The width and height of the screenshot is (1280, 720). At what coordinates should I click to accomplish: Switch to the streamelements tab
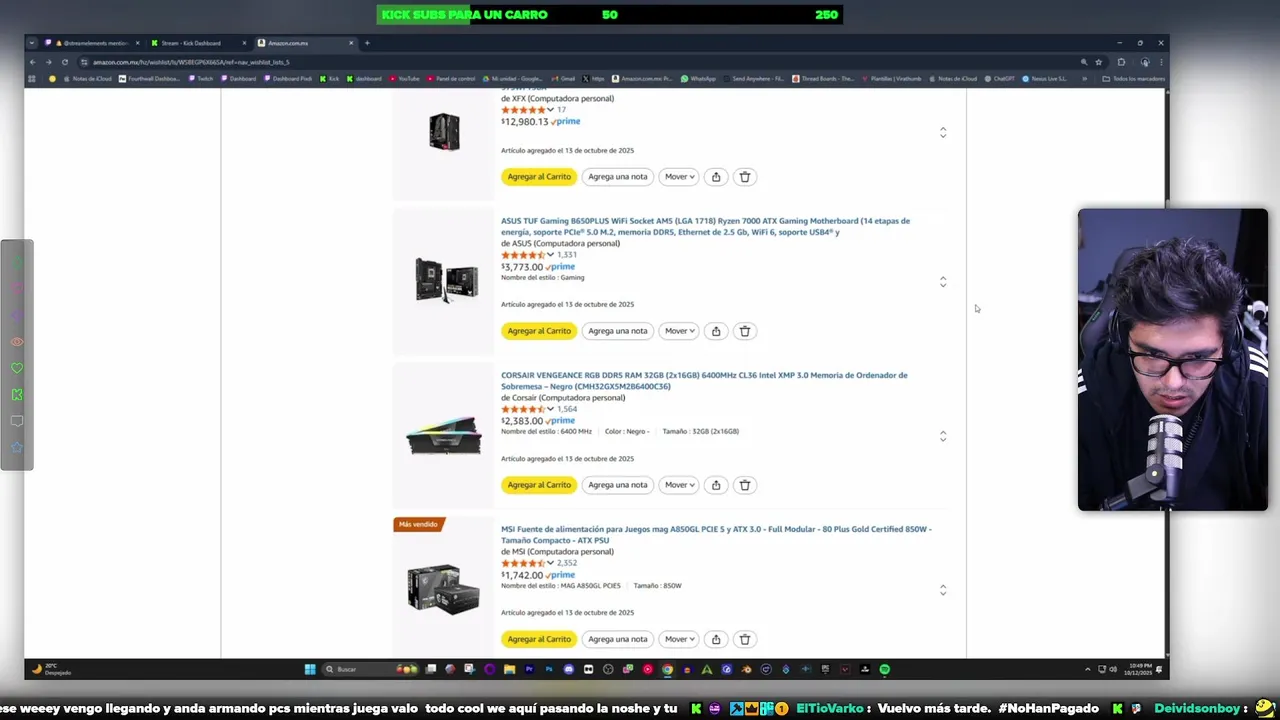click(92, 43)
